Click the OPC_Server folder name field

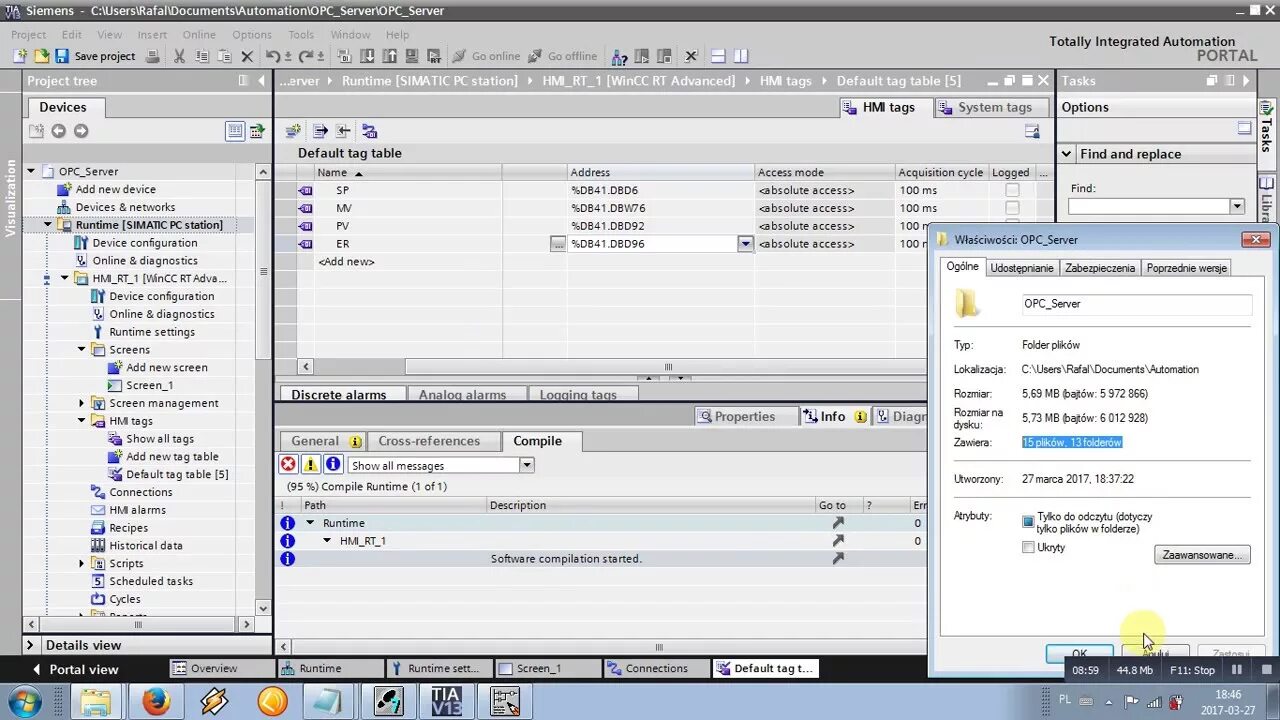click(x=1136, y=304)
